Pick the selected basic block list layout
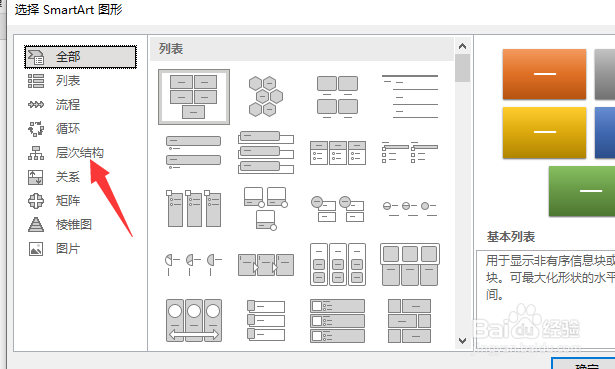Screen dimensions: 615x369 194,97
